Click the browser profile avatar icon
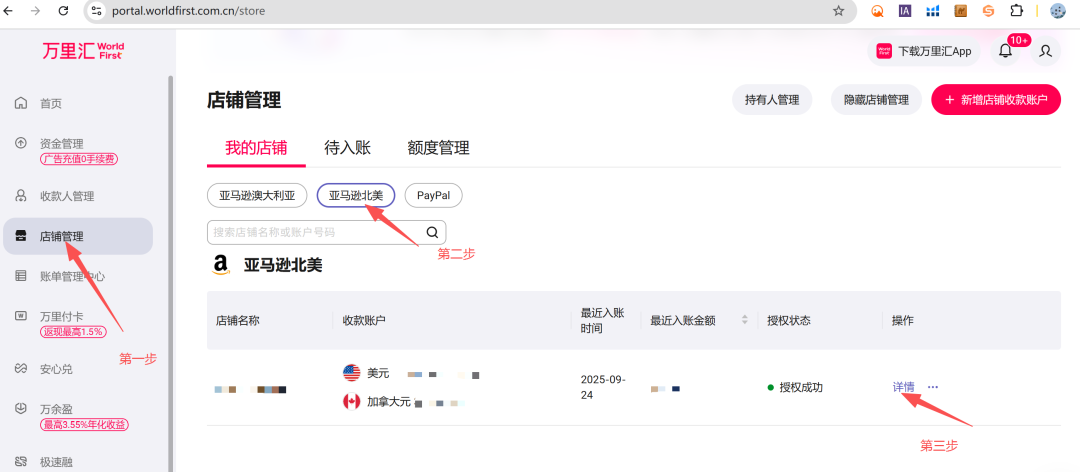1080x472 pixels. (x=1057, y=10)
